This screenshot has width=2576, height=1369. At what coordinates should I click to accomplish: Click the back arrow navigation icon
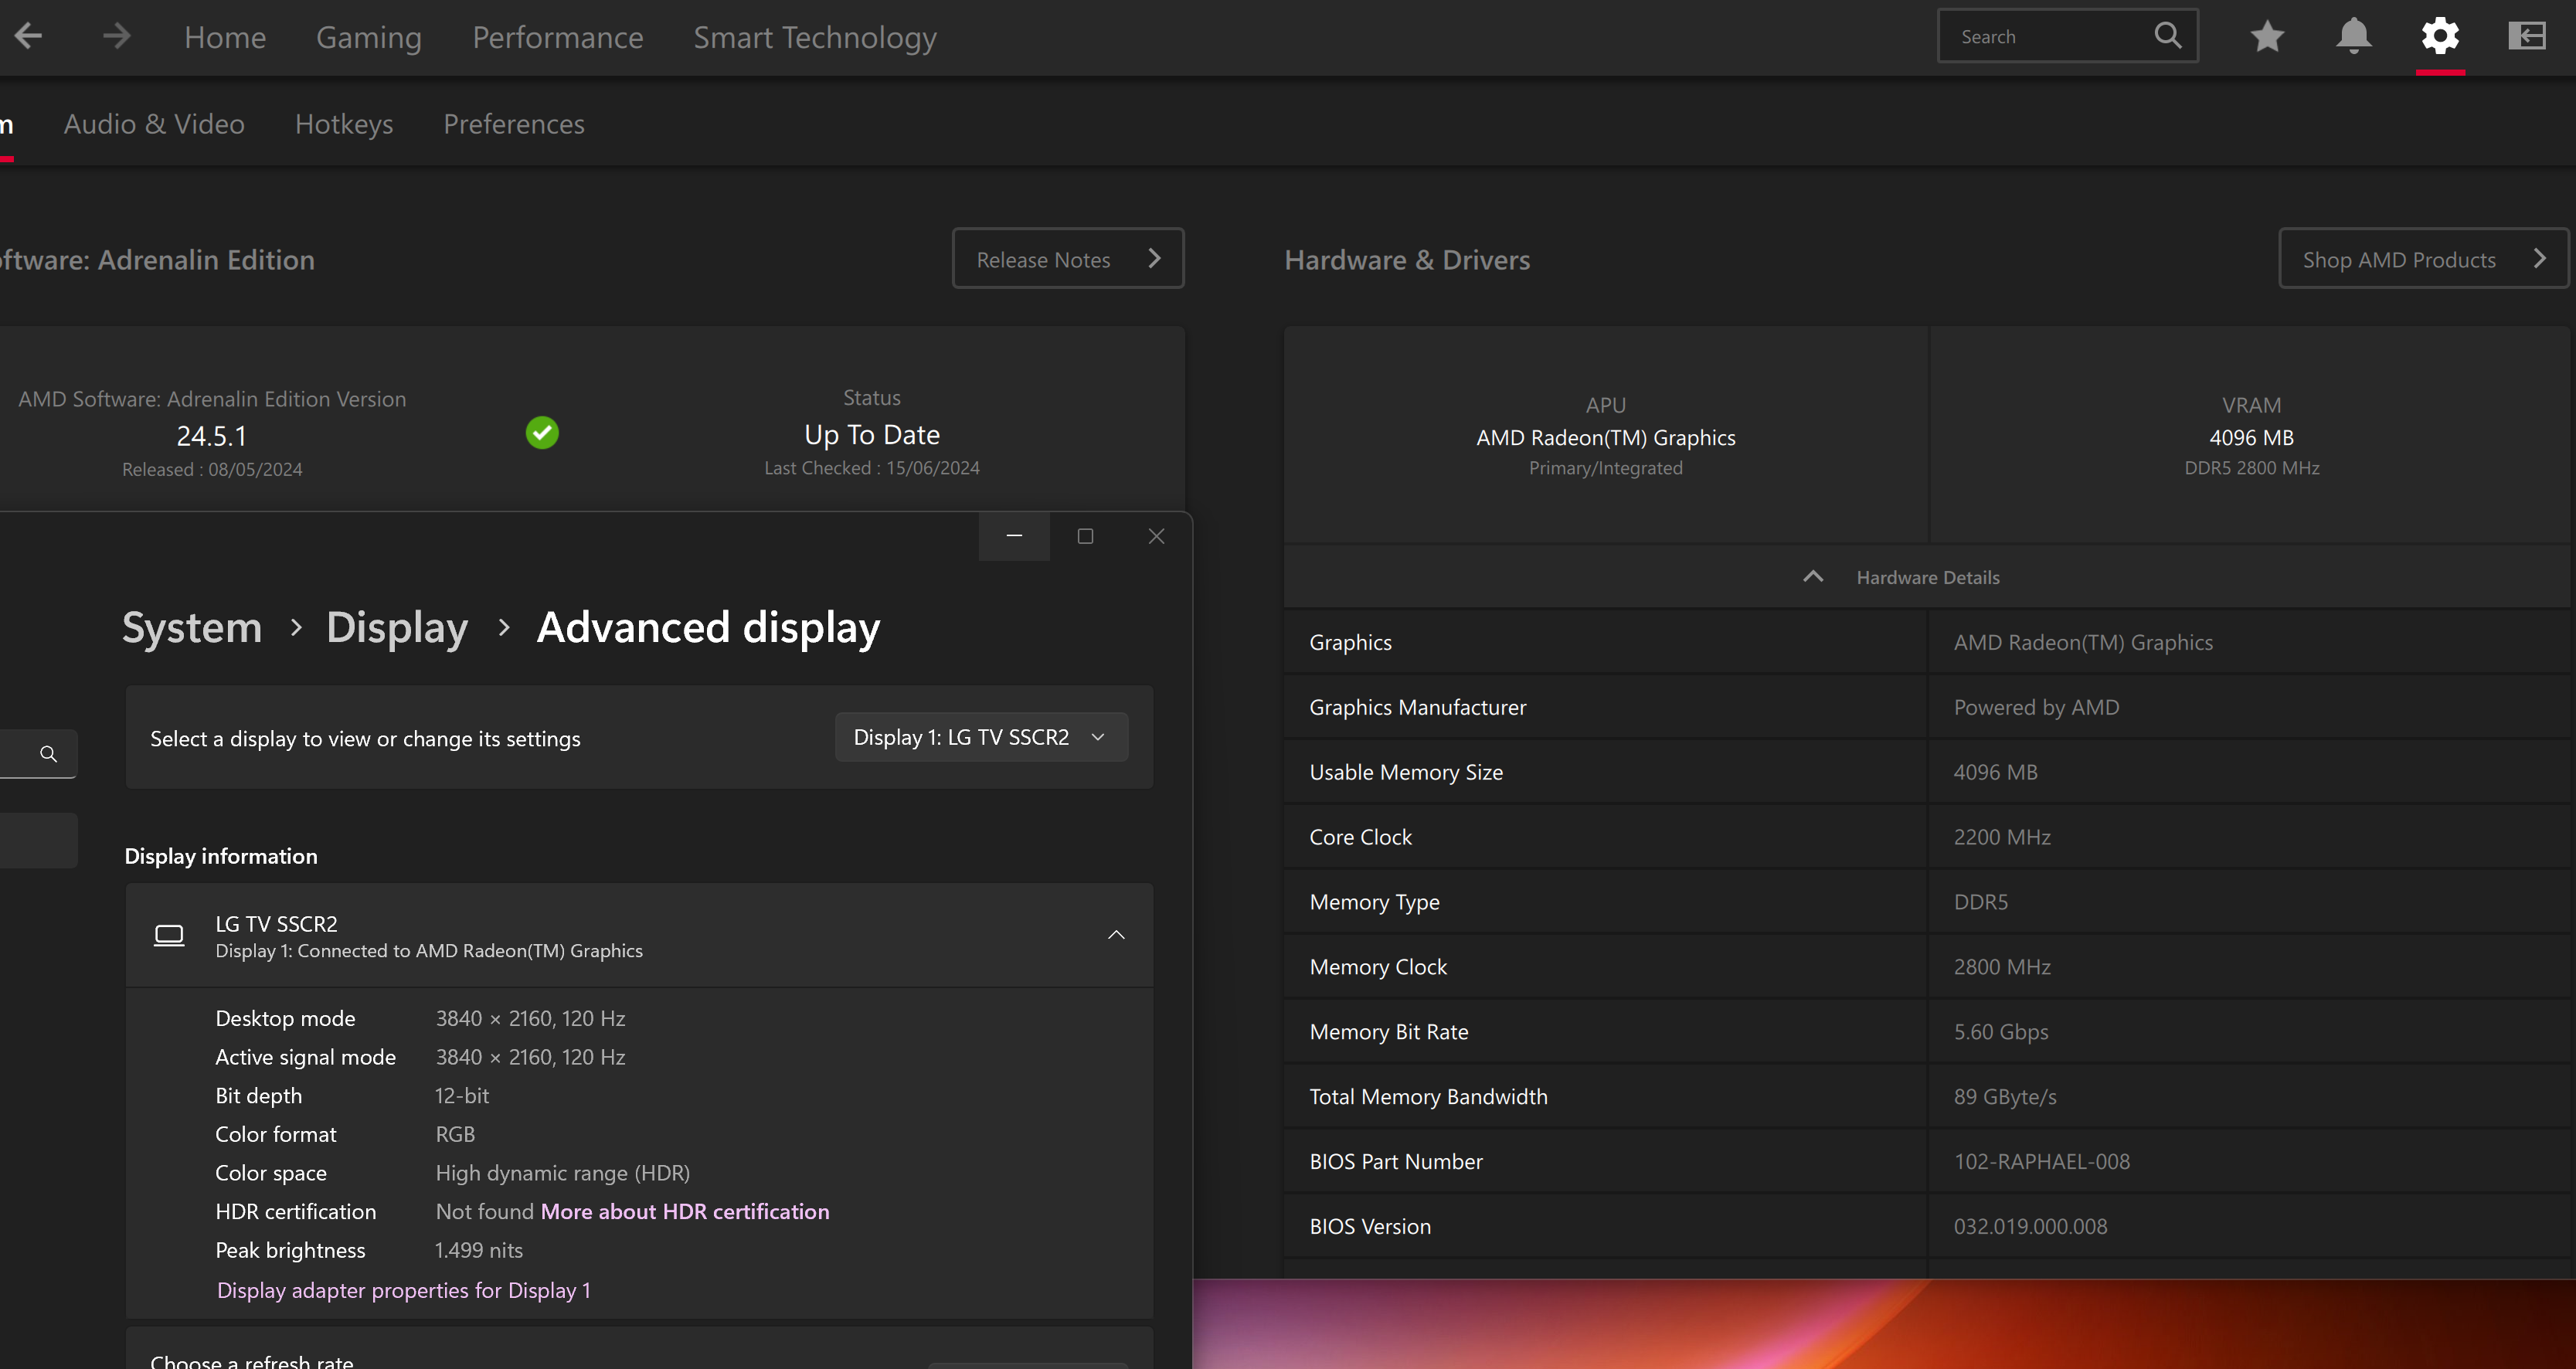coord(28,37)
